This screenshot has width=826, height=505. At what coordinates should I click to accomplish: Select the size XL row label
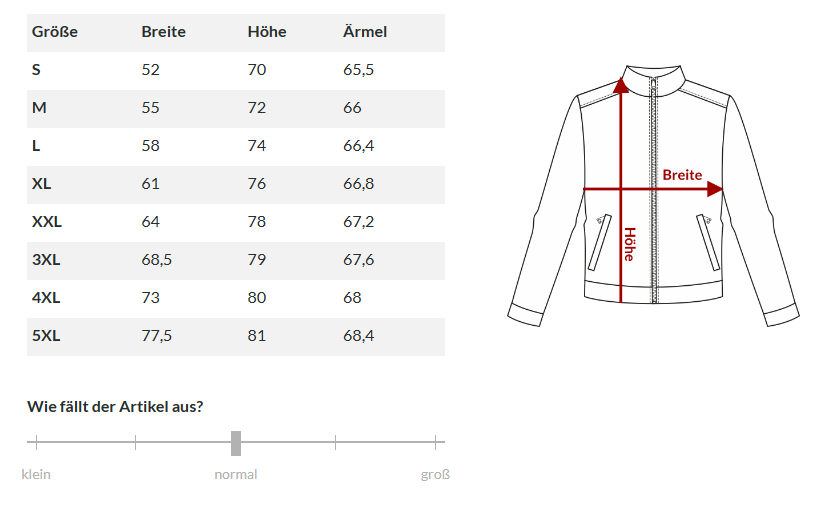[42, 184]
